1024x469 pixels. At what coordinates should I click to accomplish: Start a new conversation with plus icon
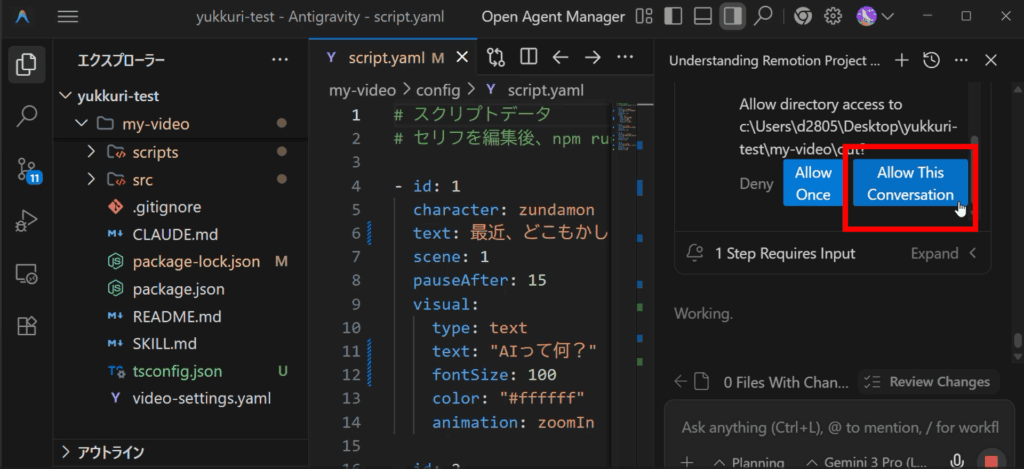(901, 61)
